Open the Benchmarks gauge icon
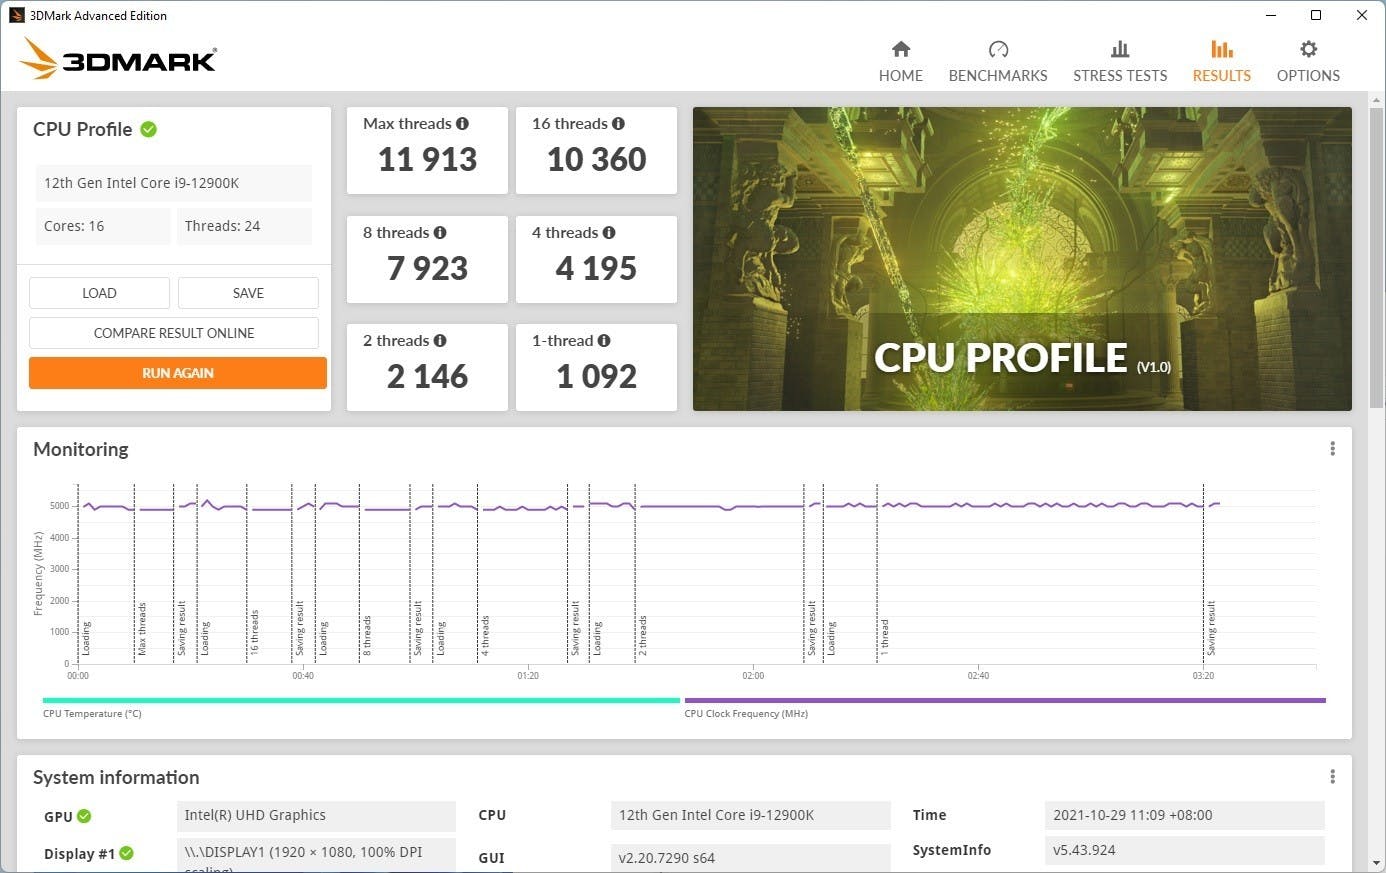The height and width of the screenshot is (873, 1386). 997,49
